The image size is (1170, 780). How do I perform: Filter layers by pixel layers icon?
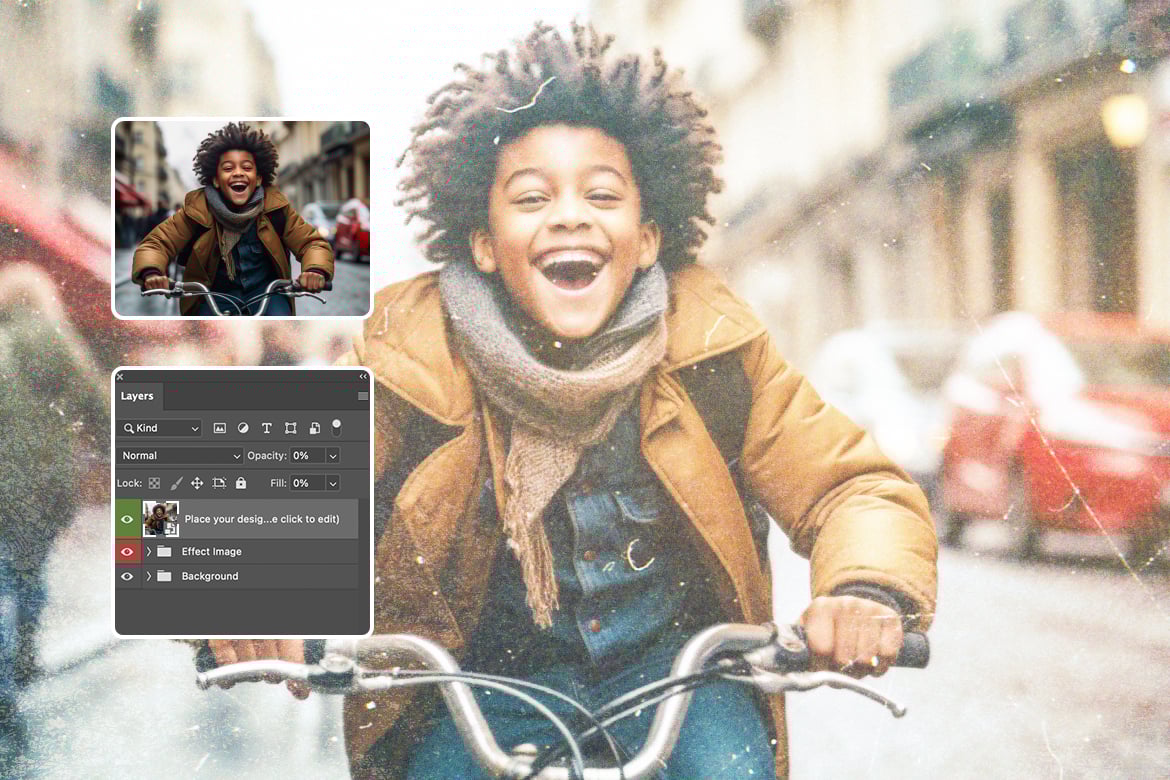click(x=219, y=428)
